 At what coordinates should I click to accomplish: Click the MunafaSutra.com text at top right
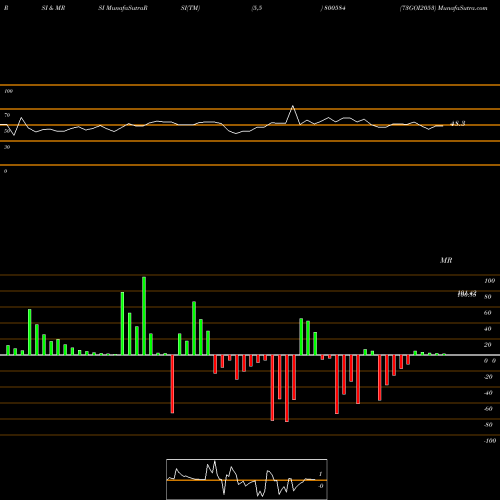[x=463, y=8]
